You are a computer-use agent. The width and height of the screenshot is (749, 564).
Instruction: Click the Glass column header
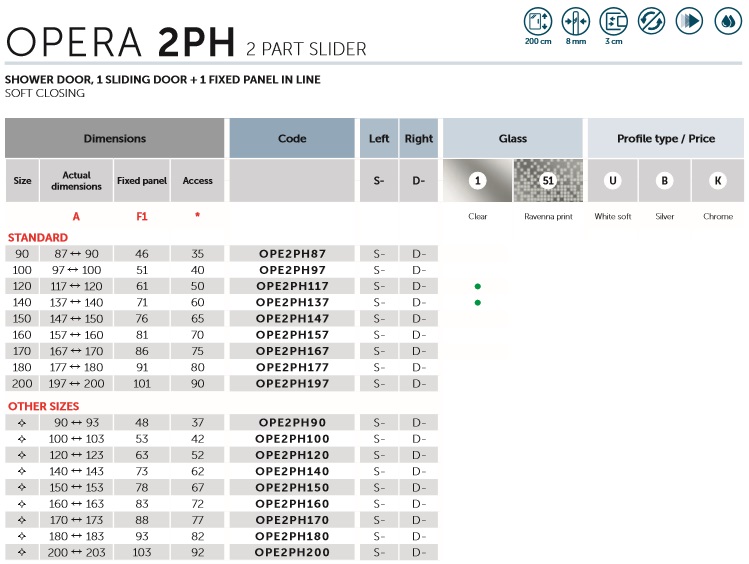pyautogui.click(x=512, y=138)
